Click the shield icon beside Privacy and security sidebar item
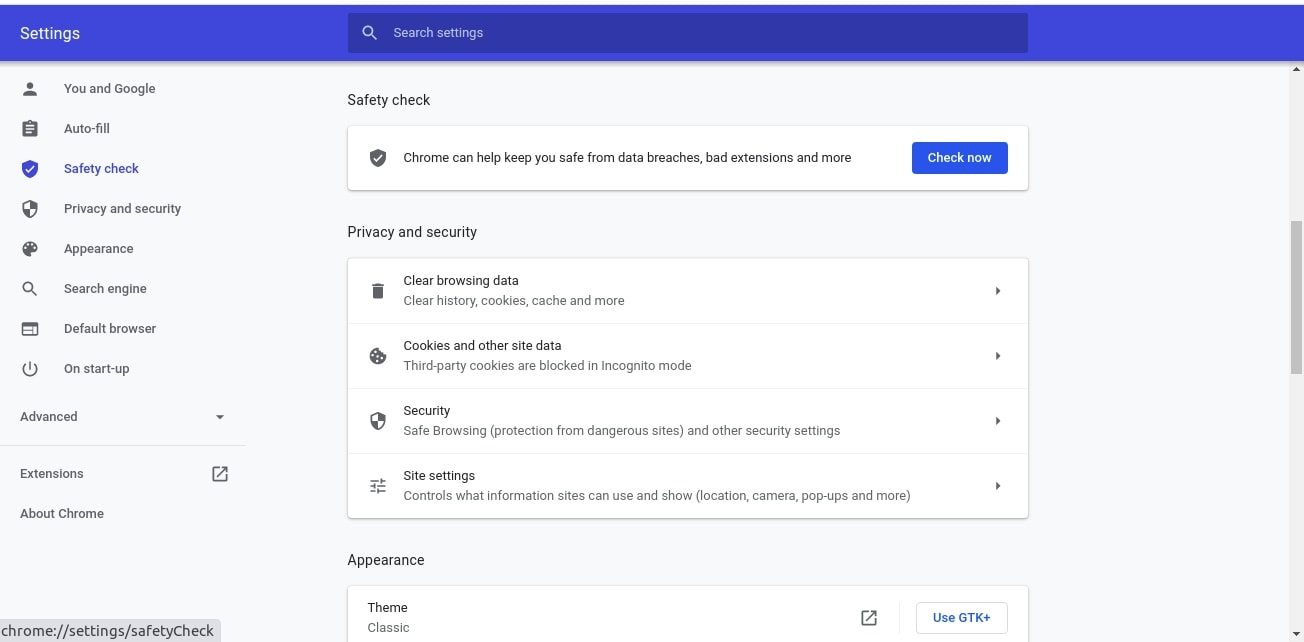 pyautogui.click(x=30, y=209)
